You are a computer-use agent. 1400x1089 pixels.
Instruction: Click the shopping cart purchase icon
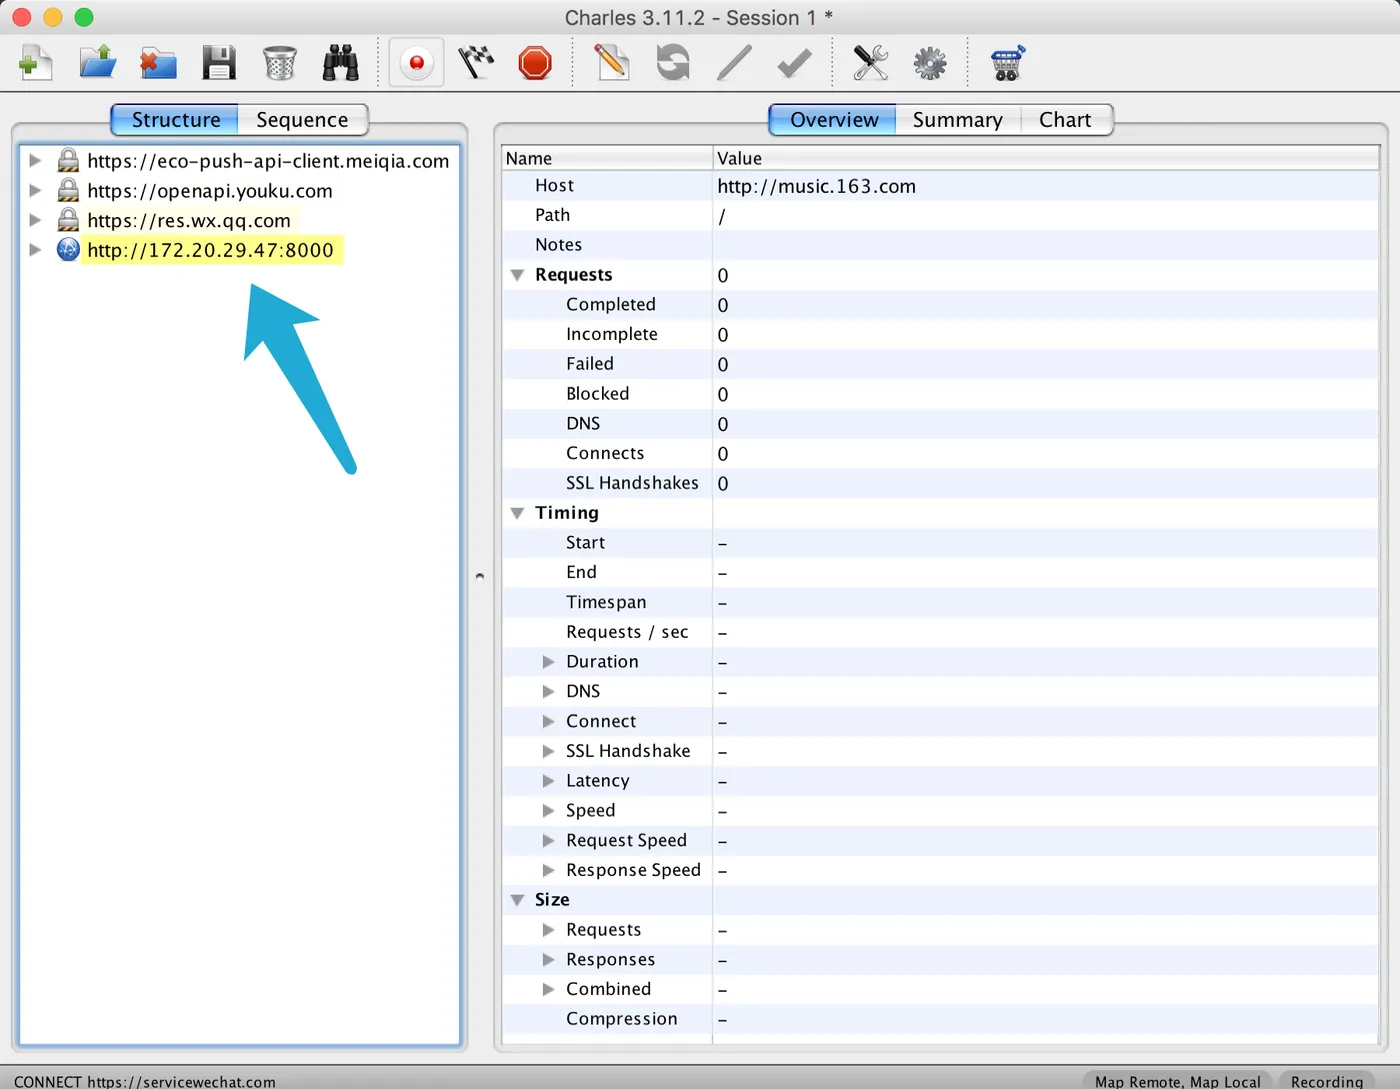(1007, 63)
